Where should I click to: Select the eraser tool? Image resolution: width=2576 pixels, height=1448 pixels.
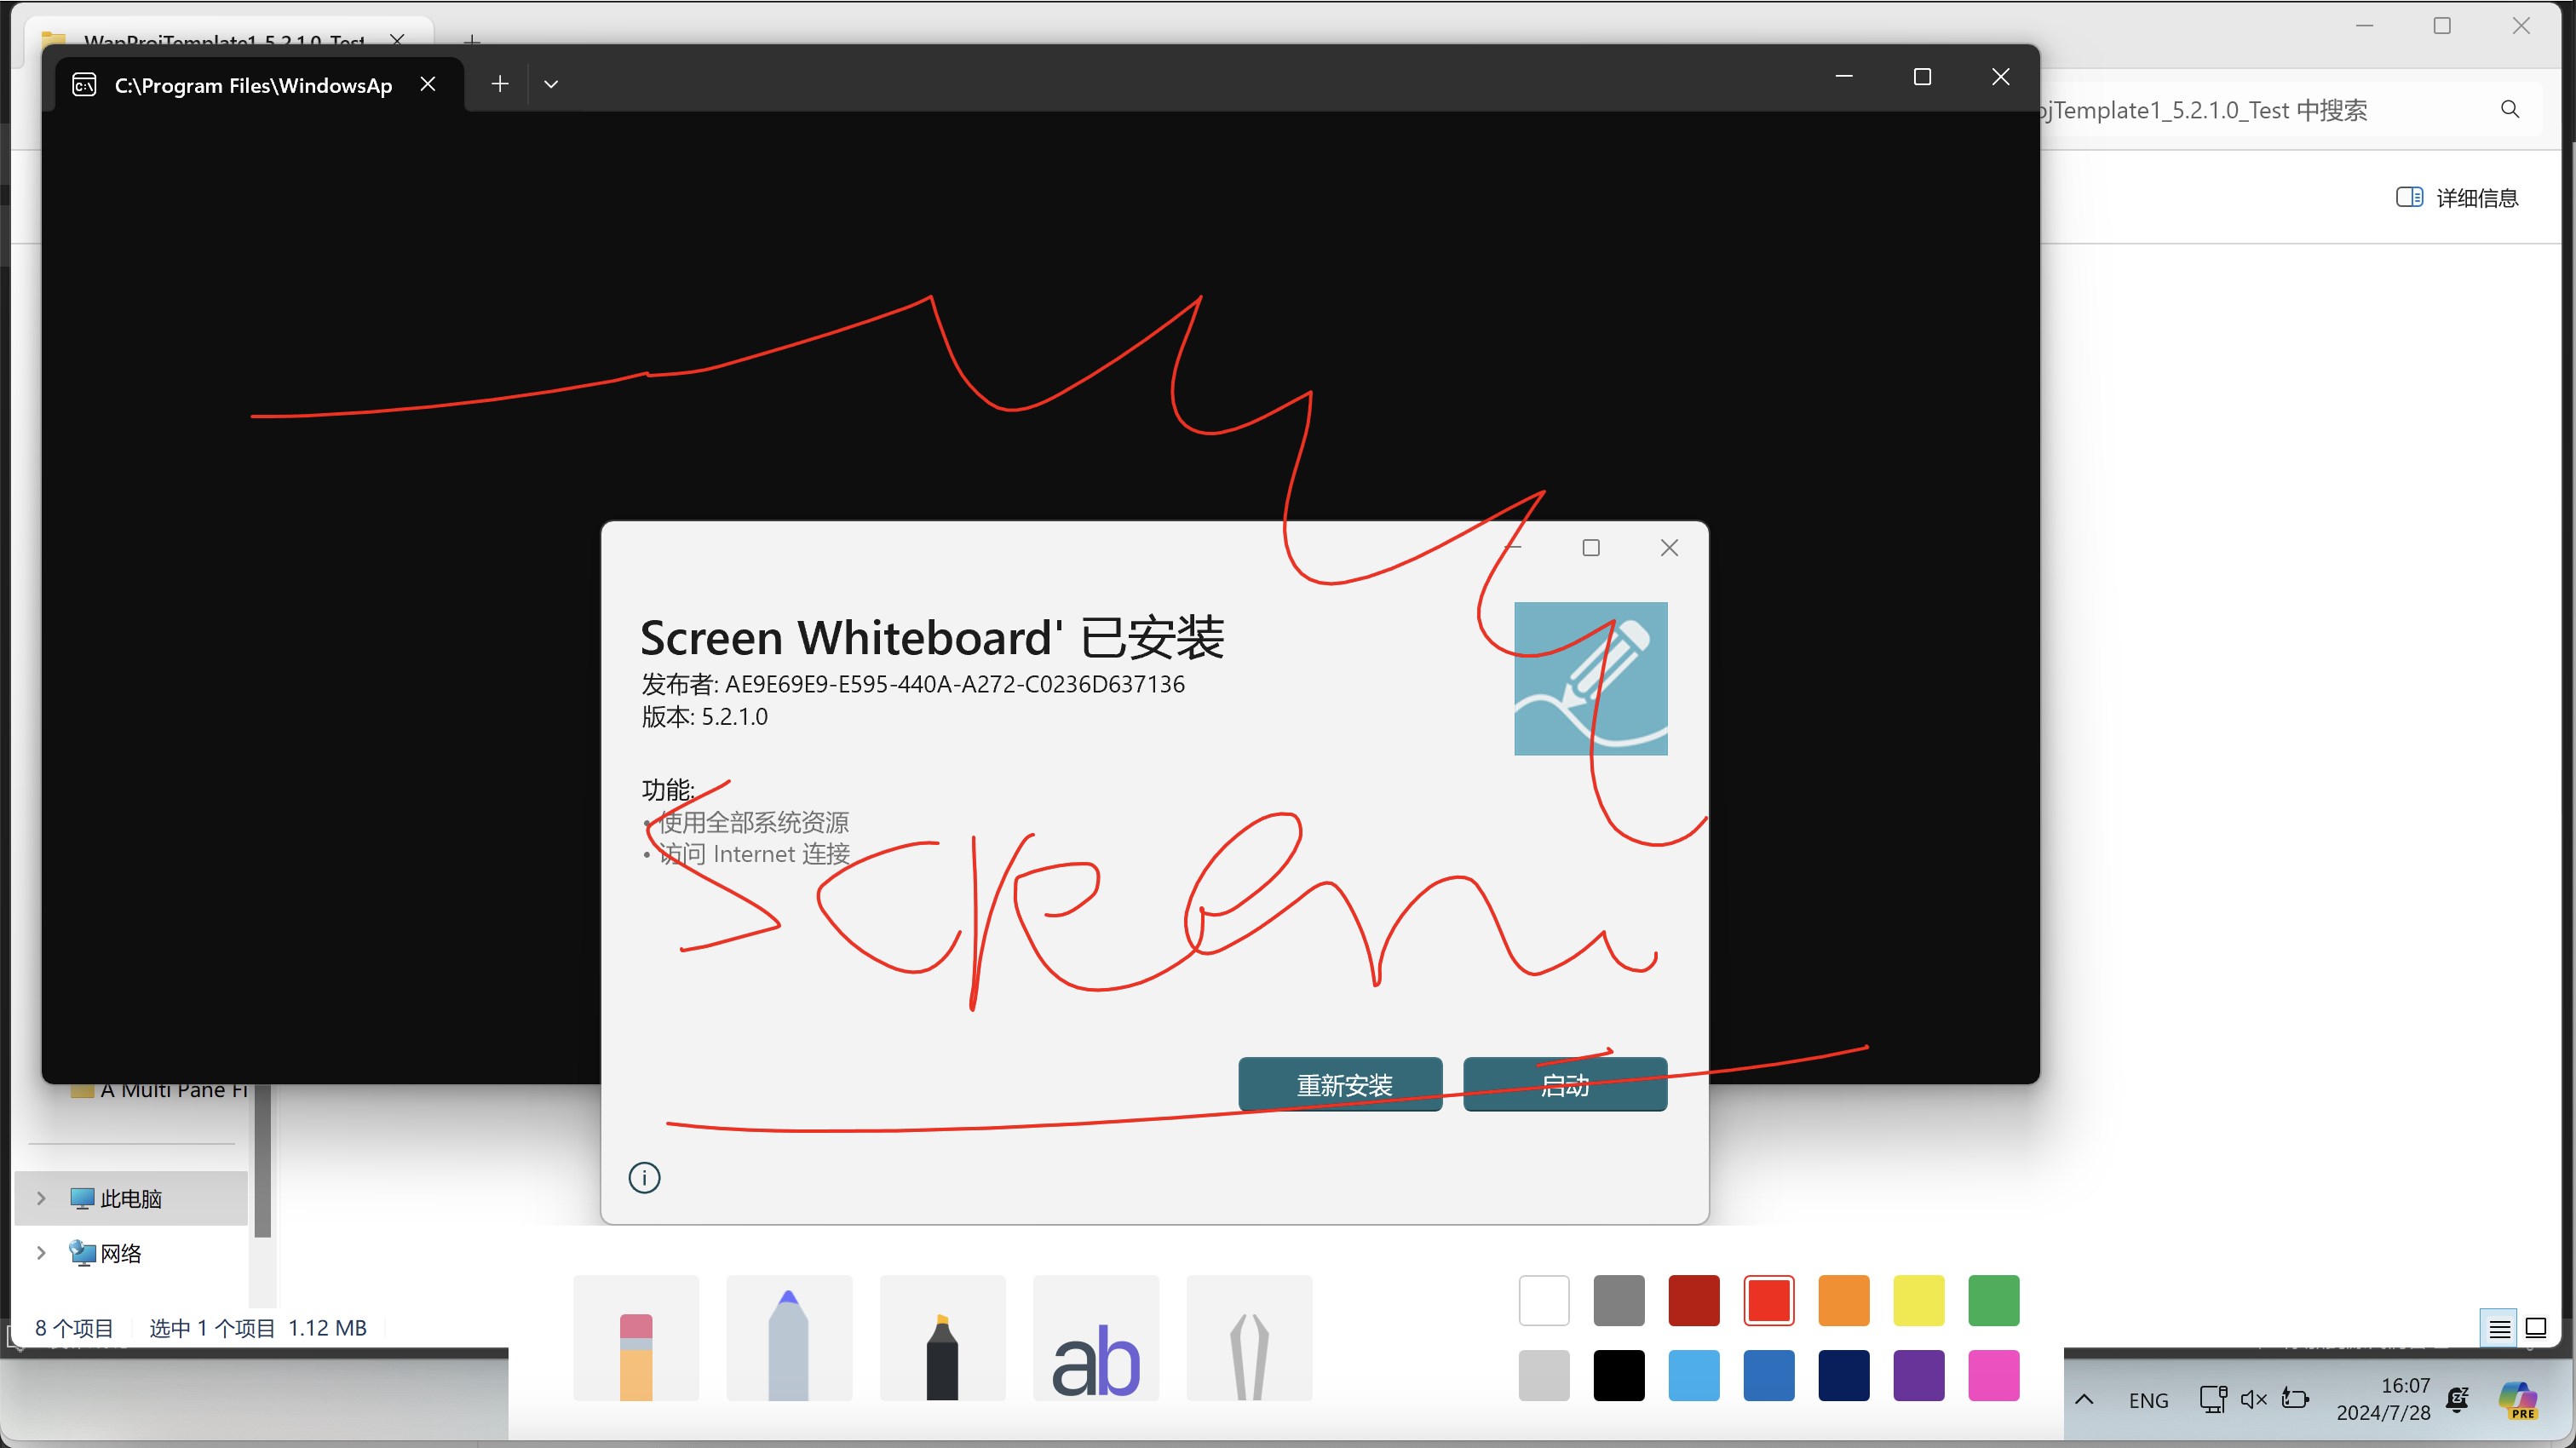(x=636, y=1338)
